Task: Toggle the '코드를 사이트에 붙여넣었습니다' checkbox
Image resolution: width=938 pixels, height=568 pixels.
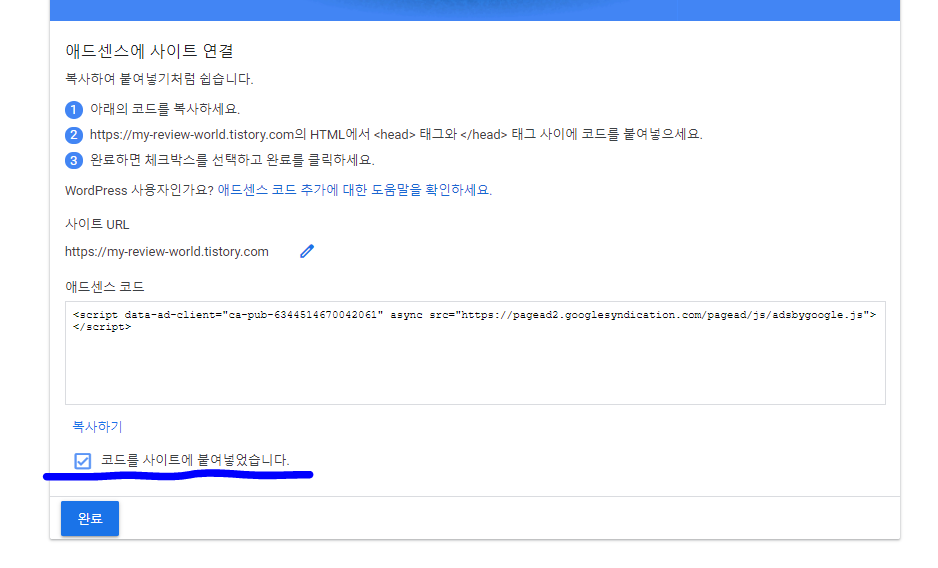Action: (x=83, y=461)
